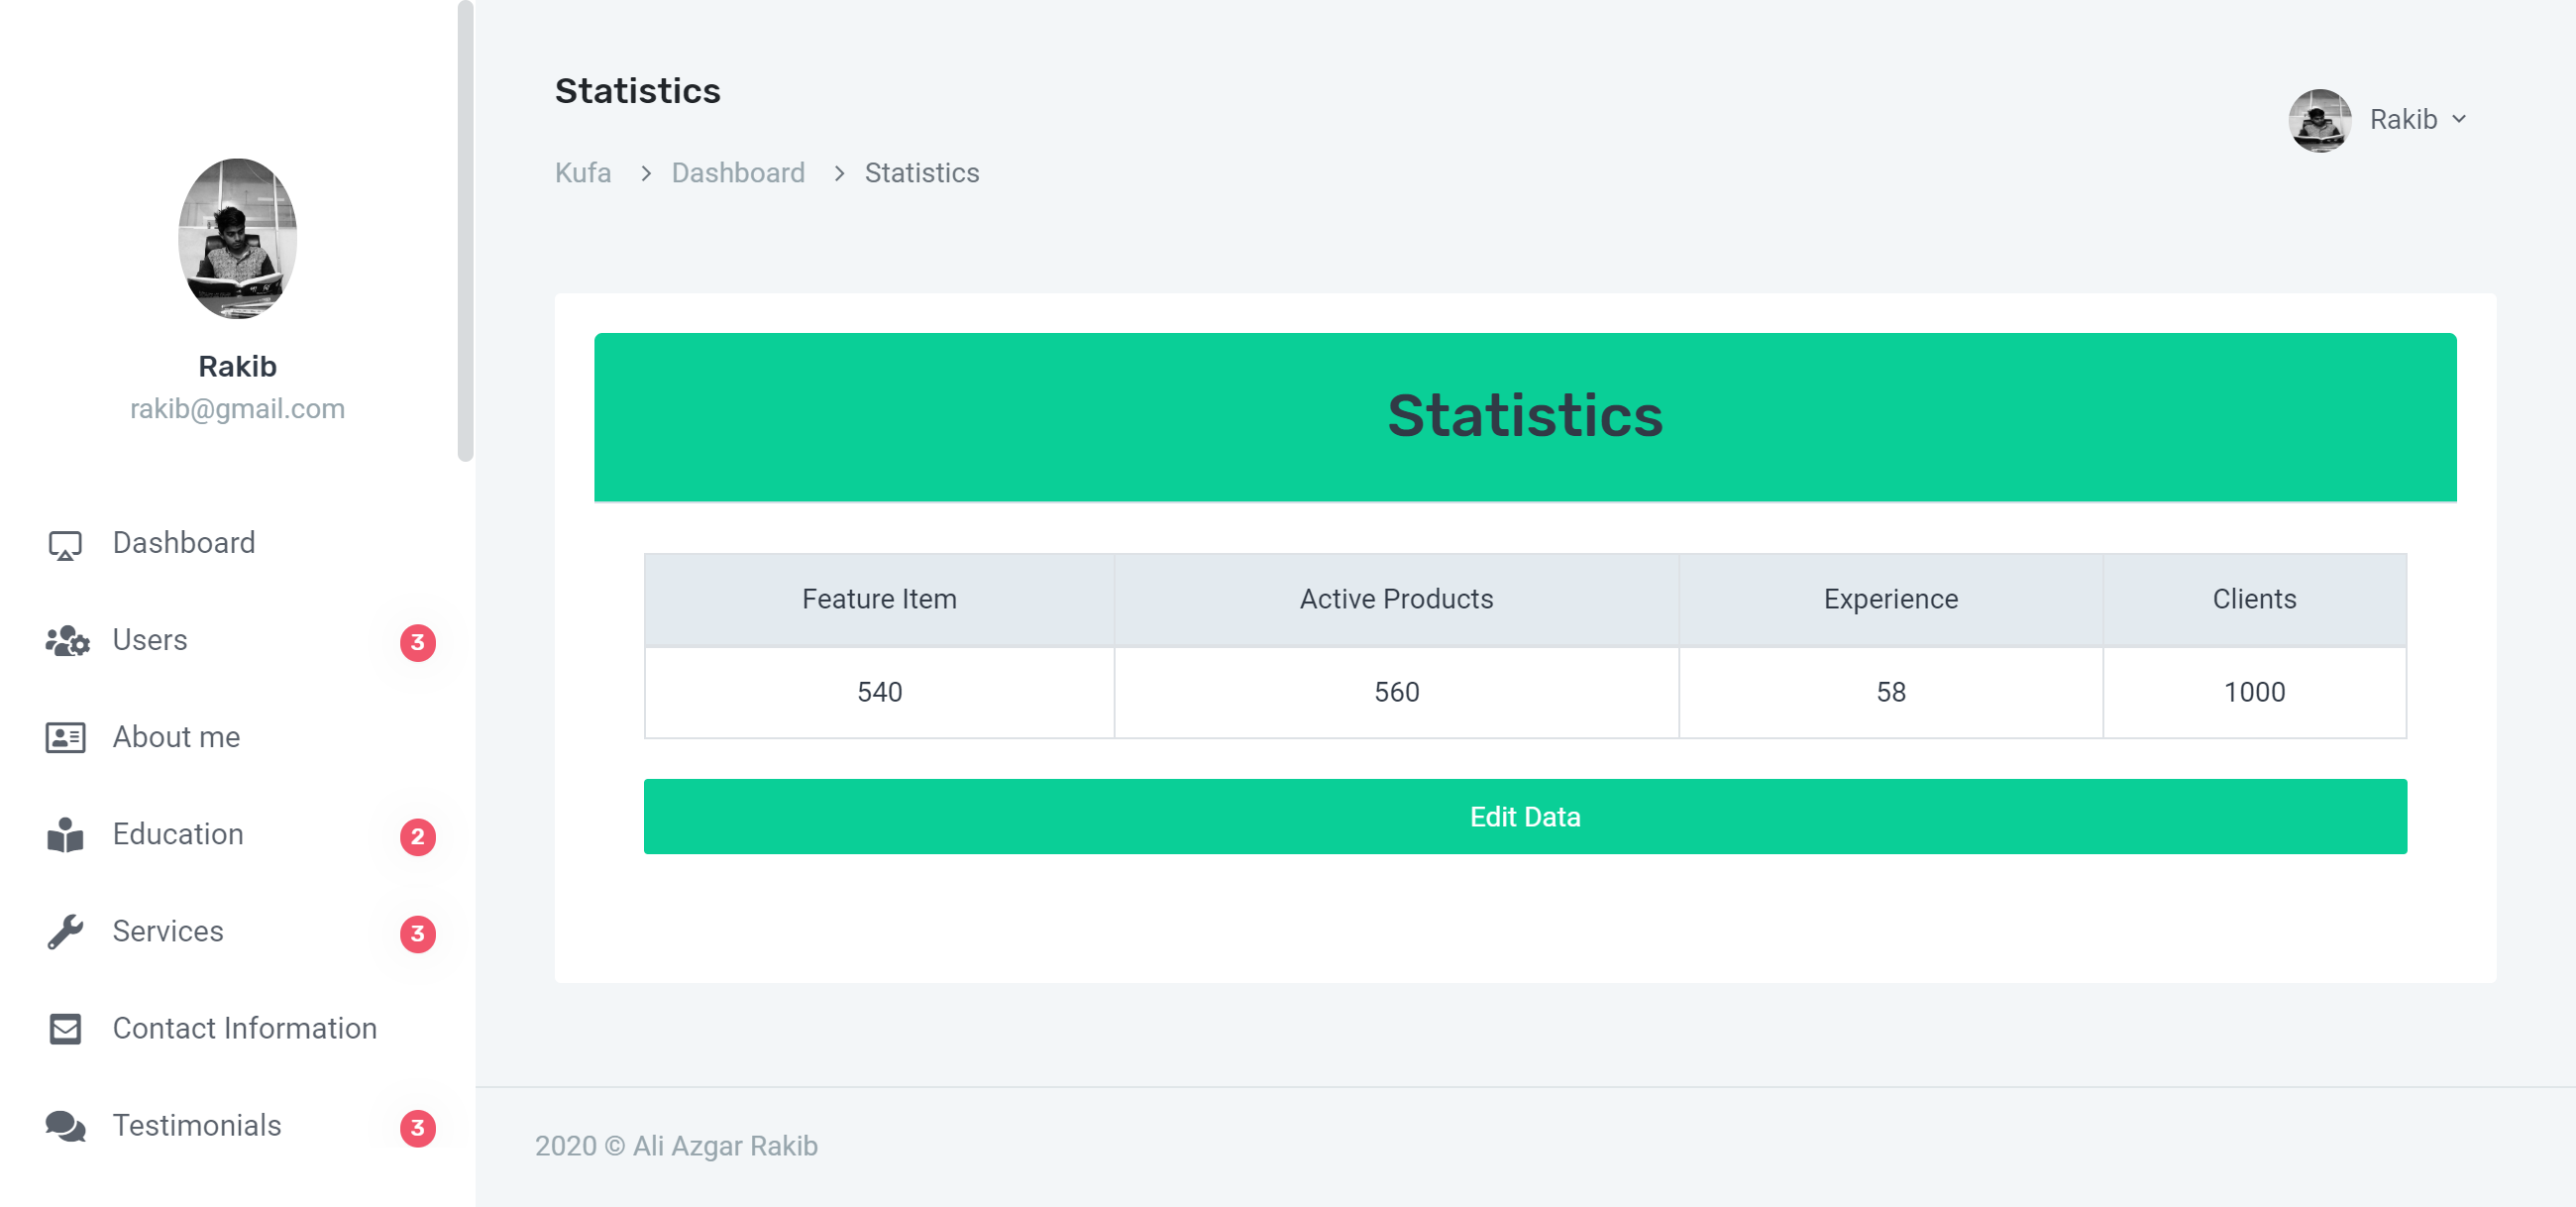Screen dimensions: 2576x1207
Task: Click the red badge next to Users
Action: click(417, 642)
